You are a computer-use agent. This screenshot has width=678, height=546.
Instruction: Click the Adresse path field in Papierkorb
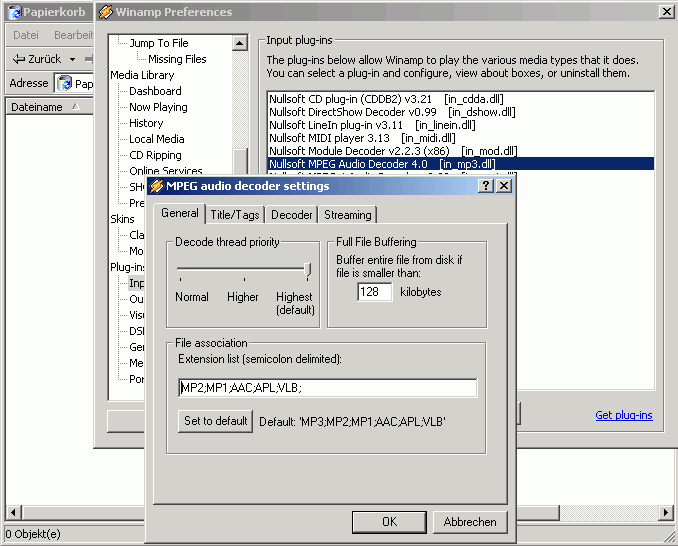(x=74, y=83)
